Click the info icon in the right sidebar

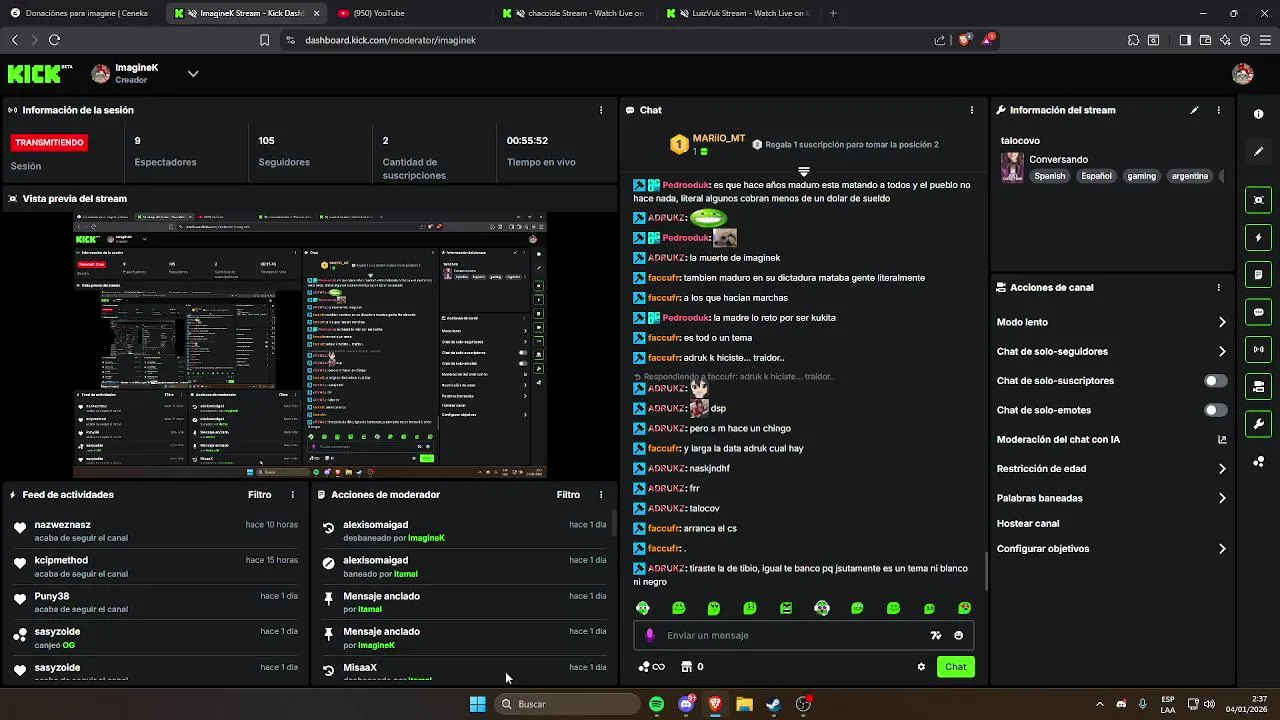click(1258, 114)
